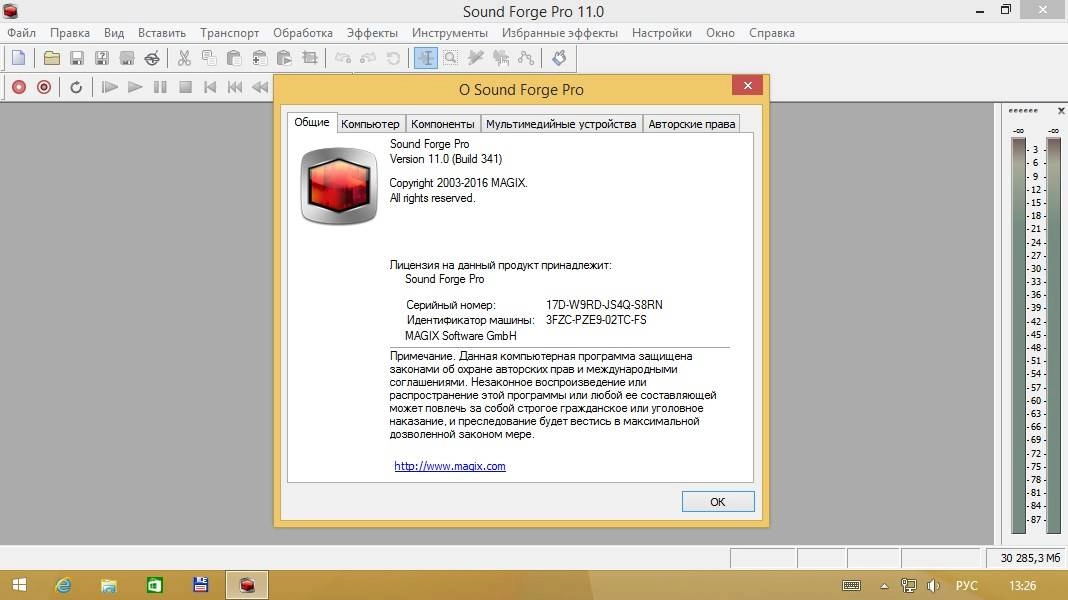Open File Explorer from the taskbar

(109, 585)
